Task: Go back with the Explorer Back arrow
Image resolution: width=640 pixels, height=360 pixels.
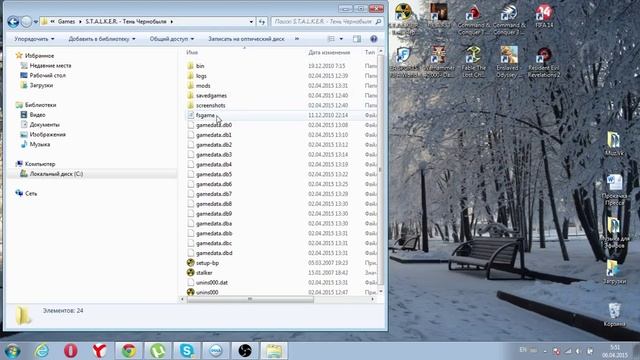Action: pyautogui.click(x=13, y=22)
